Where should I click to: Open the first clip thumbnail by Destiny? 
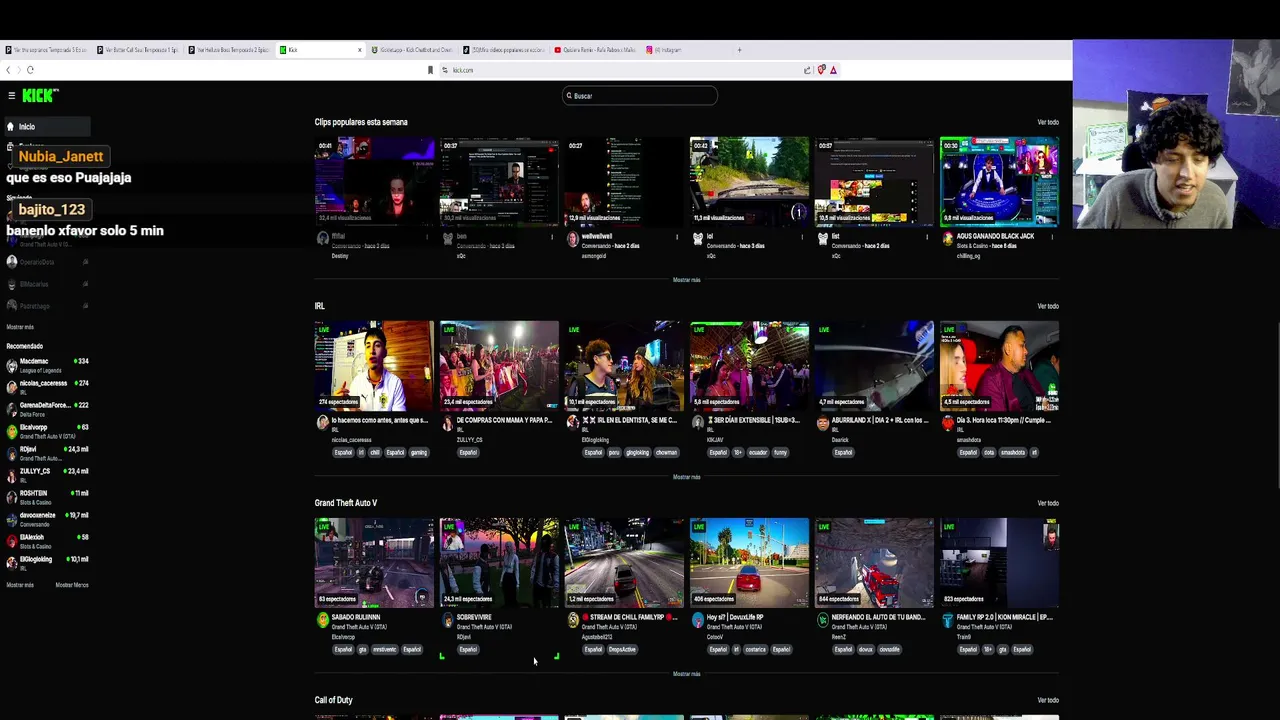tap(374, 182)
